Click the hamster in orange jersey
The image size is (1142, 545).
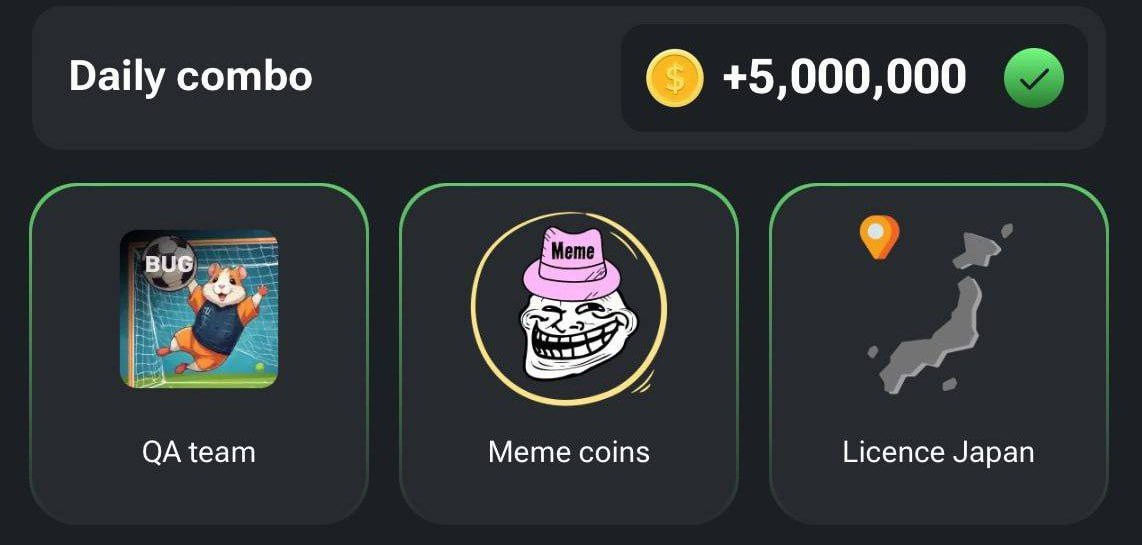coord(216,315)
